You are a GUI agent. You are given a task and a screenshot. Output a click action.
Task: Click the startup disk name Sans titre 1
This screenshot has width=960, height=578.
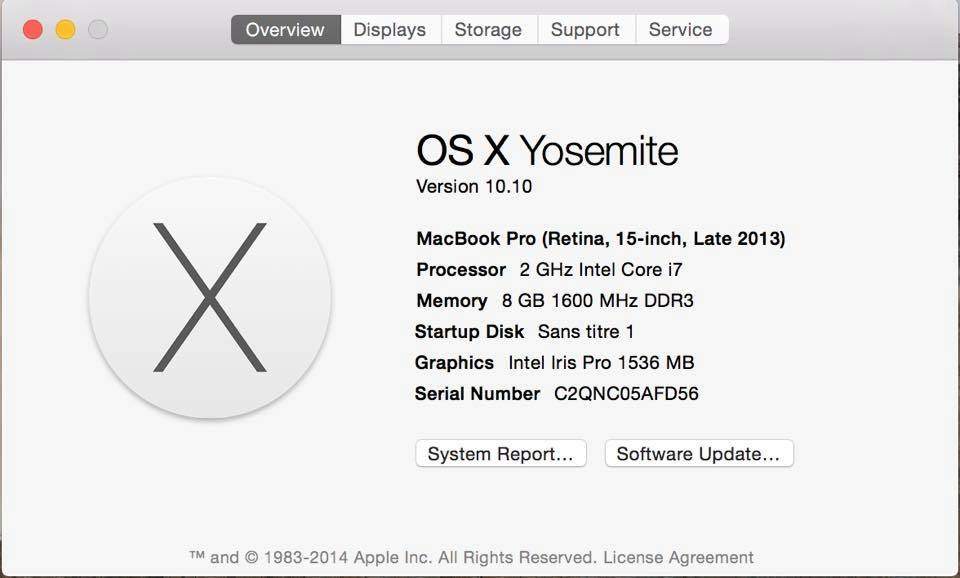pyautogui.click(x=586, y=331)
